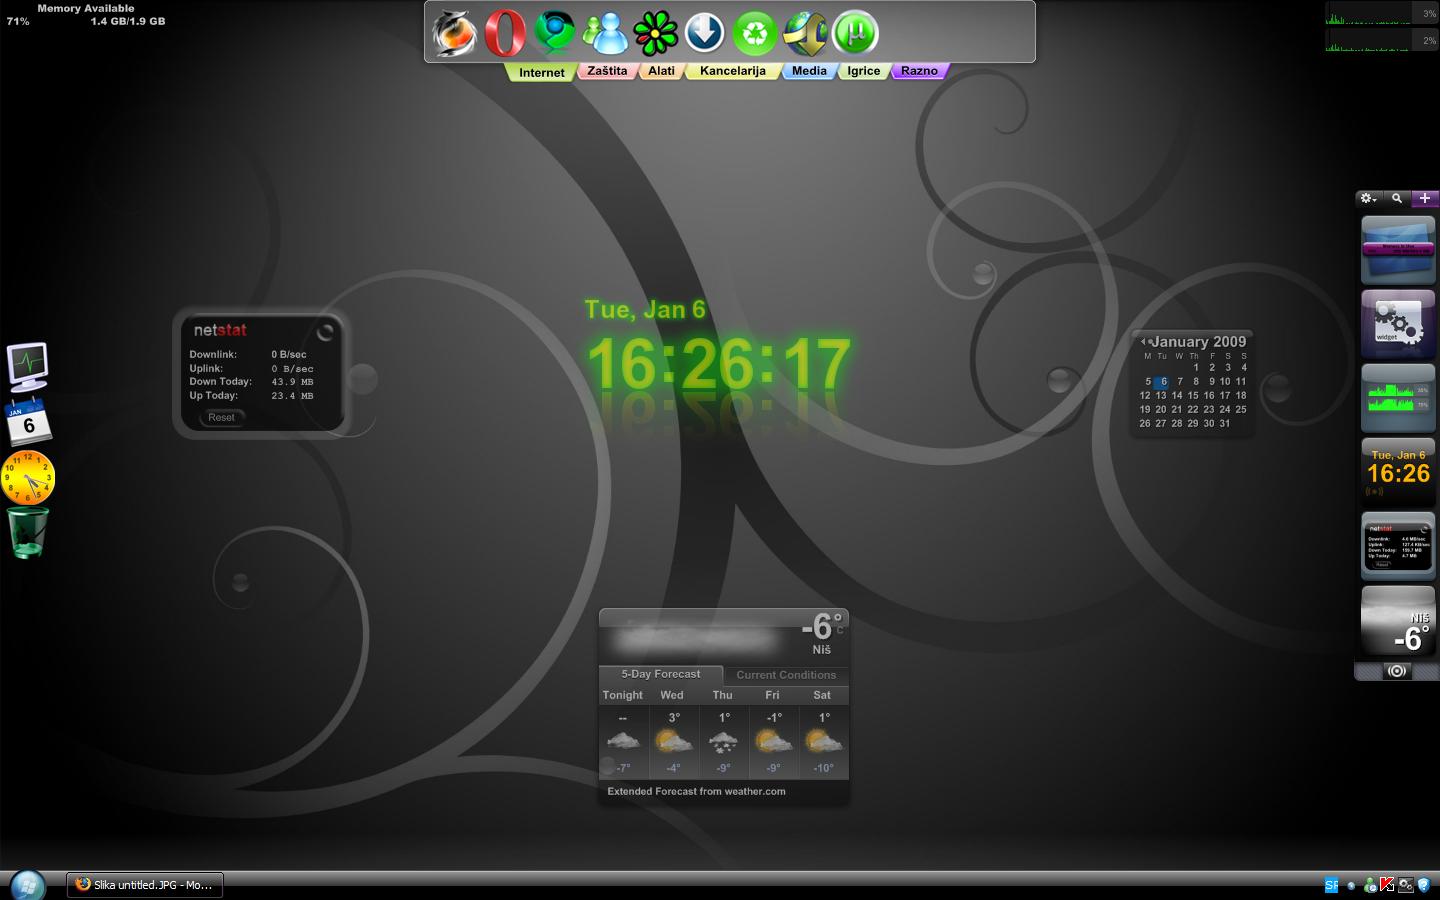1440x900 pixels.
Task: Select the sidebar netstat widget thumbnail
Action: click(1398, 546)
